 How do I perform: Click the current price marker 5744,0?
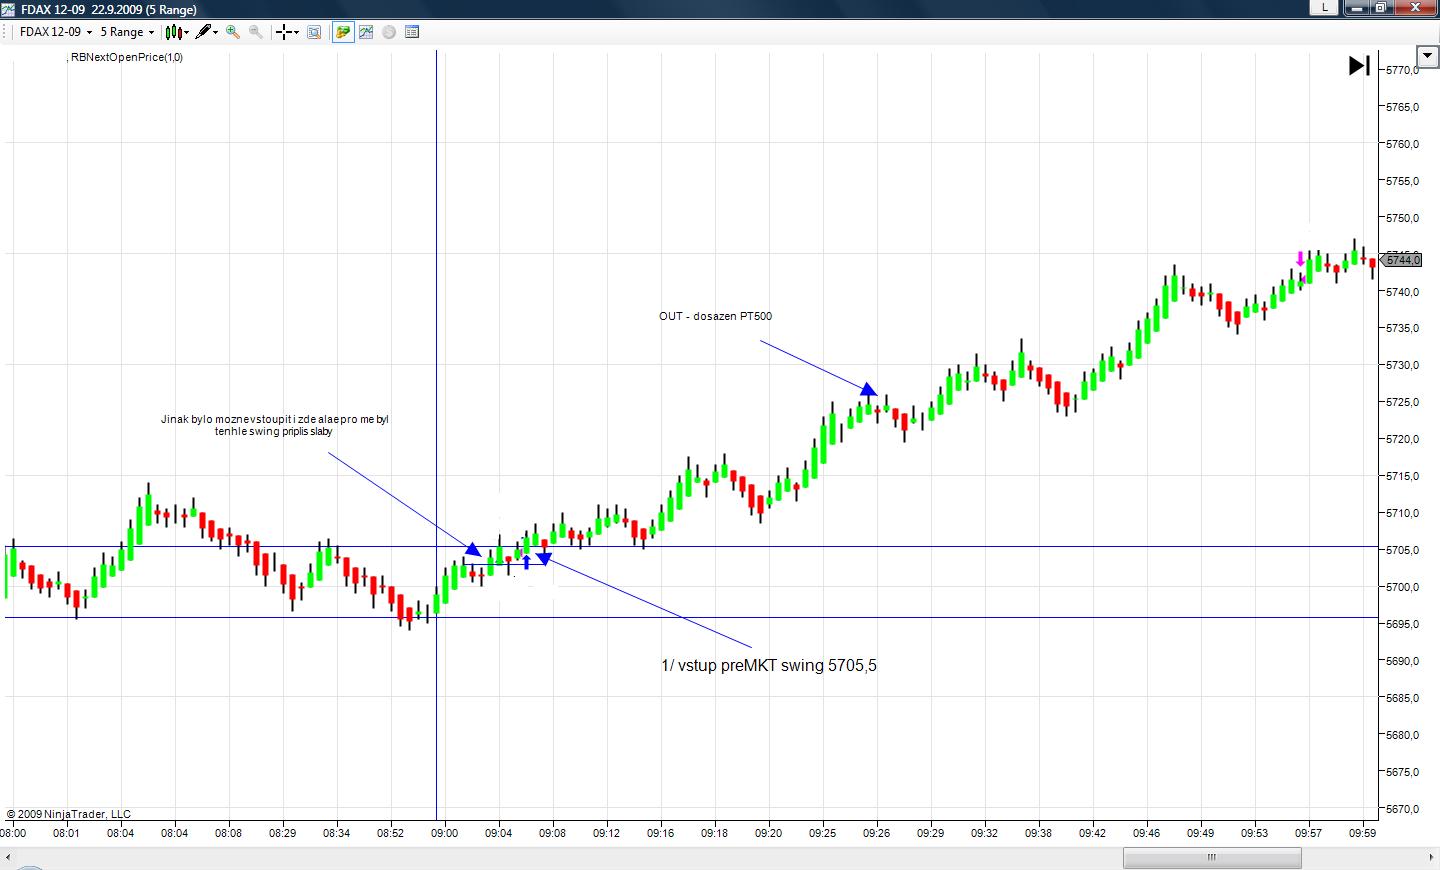[1400, 260]
